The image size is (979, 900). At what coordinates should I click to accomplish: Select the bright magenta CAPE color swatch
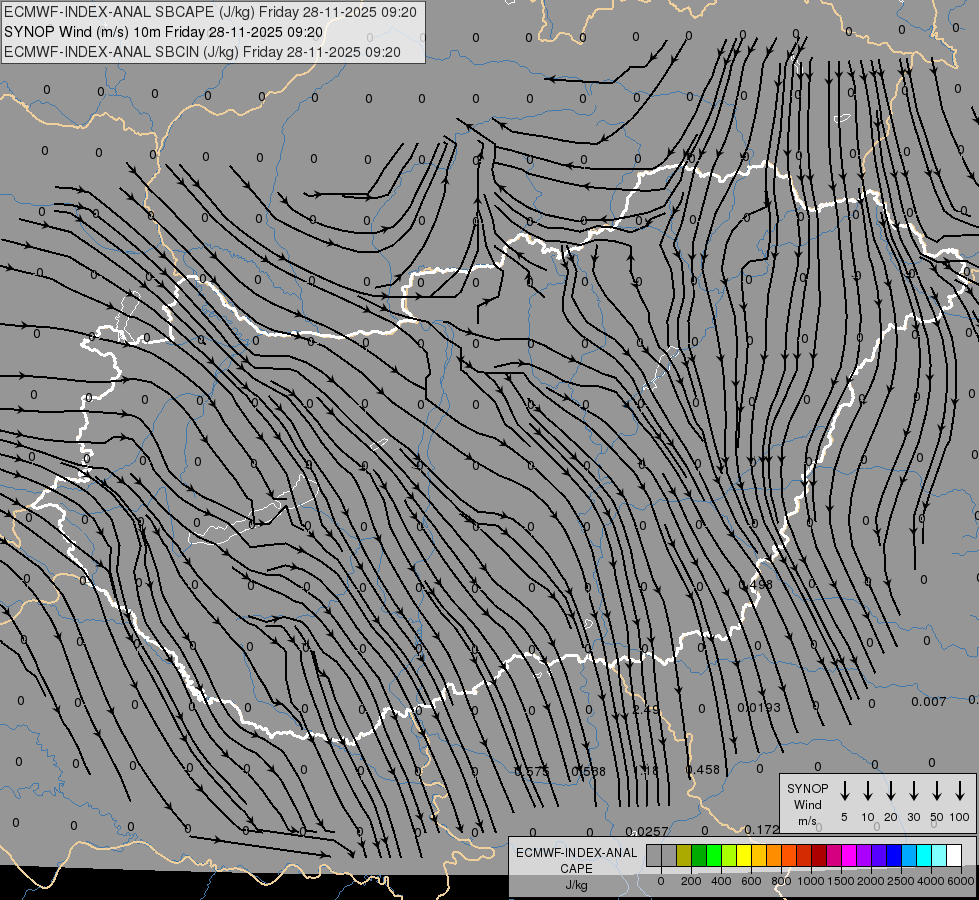[849, 856]
